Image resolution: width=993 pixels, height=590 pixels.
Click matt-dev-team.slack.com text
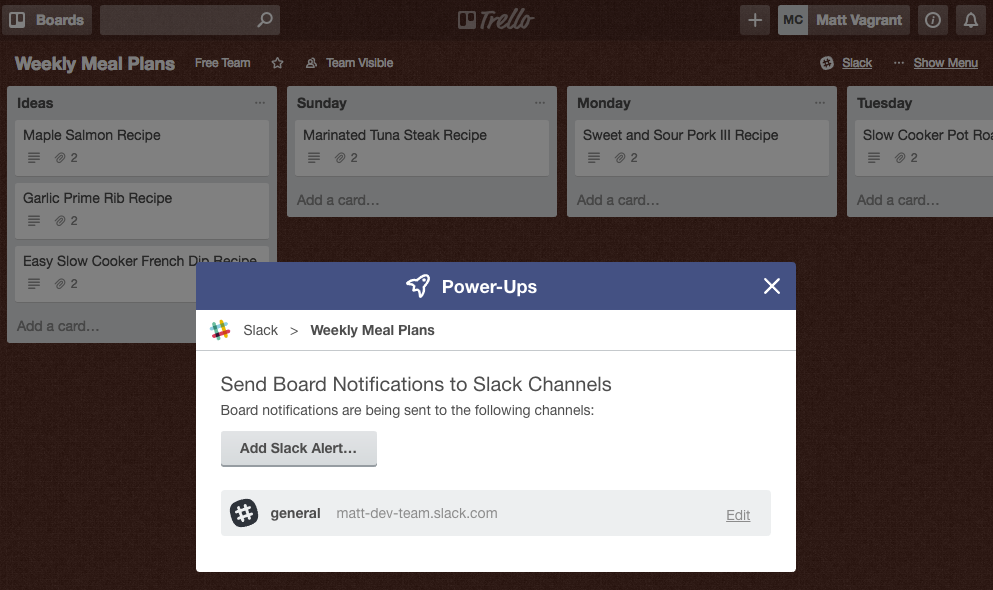point(417,513)
